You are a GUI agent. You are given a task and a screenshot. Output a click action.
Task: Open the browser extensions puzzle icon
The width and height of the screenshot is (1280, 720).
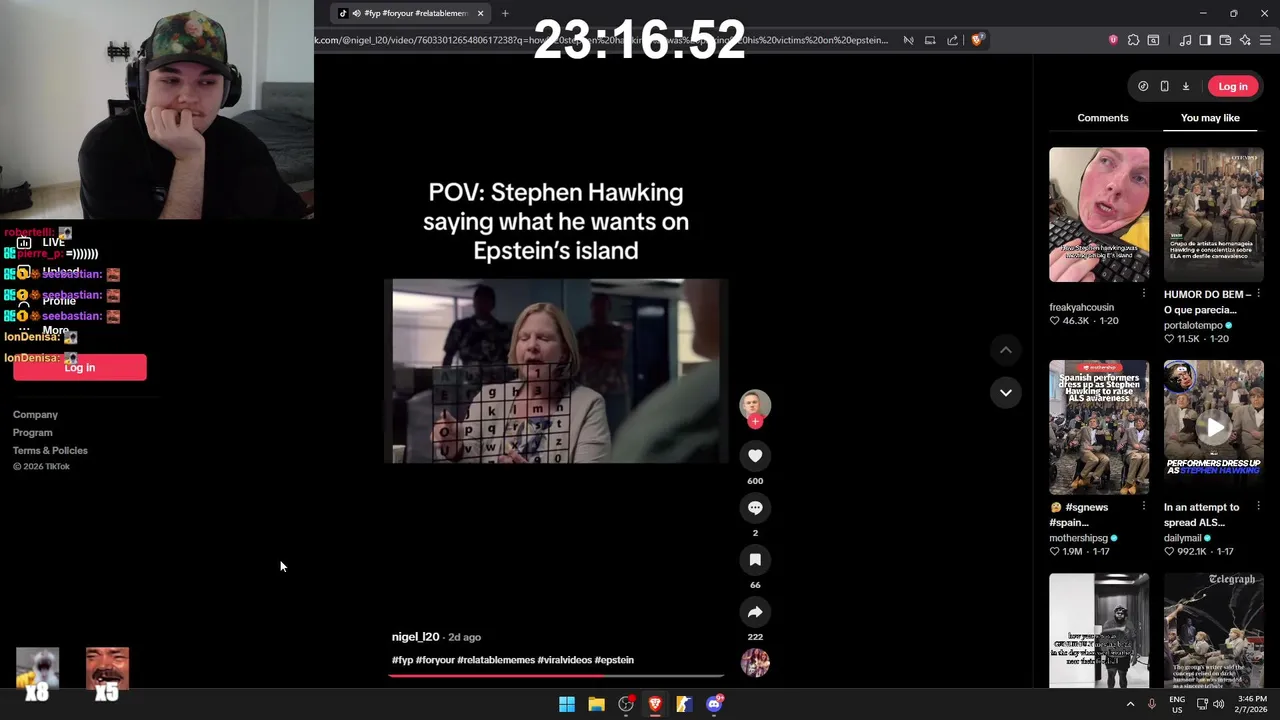(1133, 40)
